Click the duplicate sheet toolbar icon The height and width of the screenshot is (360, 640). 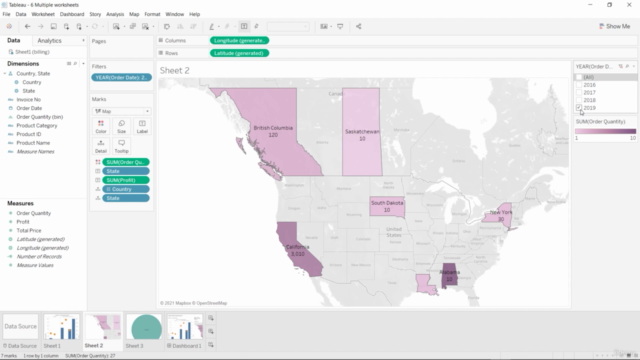(x=133, y=27)
